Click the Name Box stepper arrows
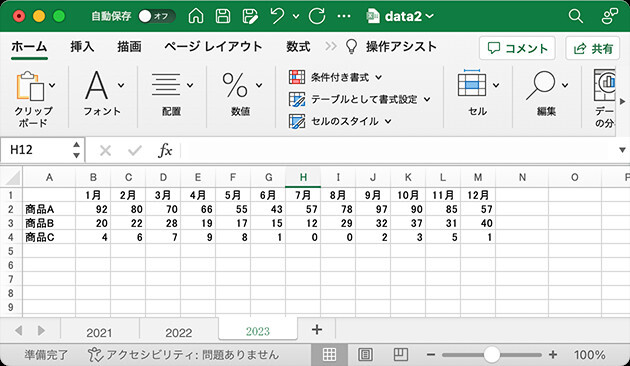 point(76,150)
